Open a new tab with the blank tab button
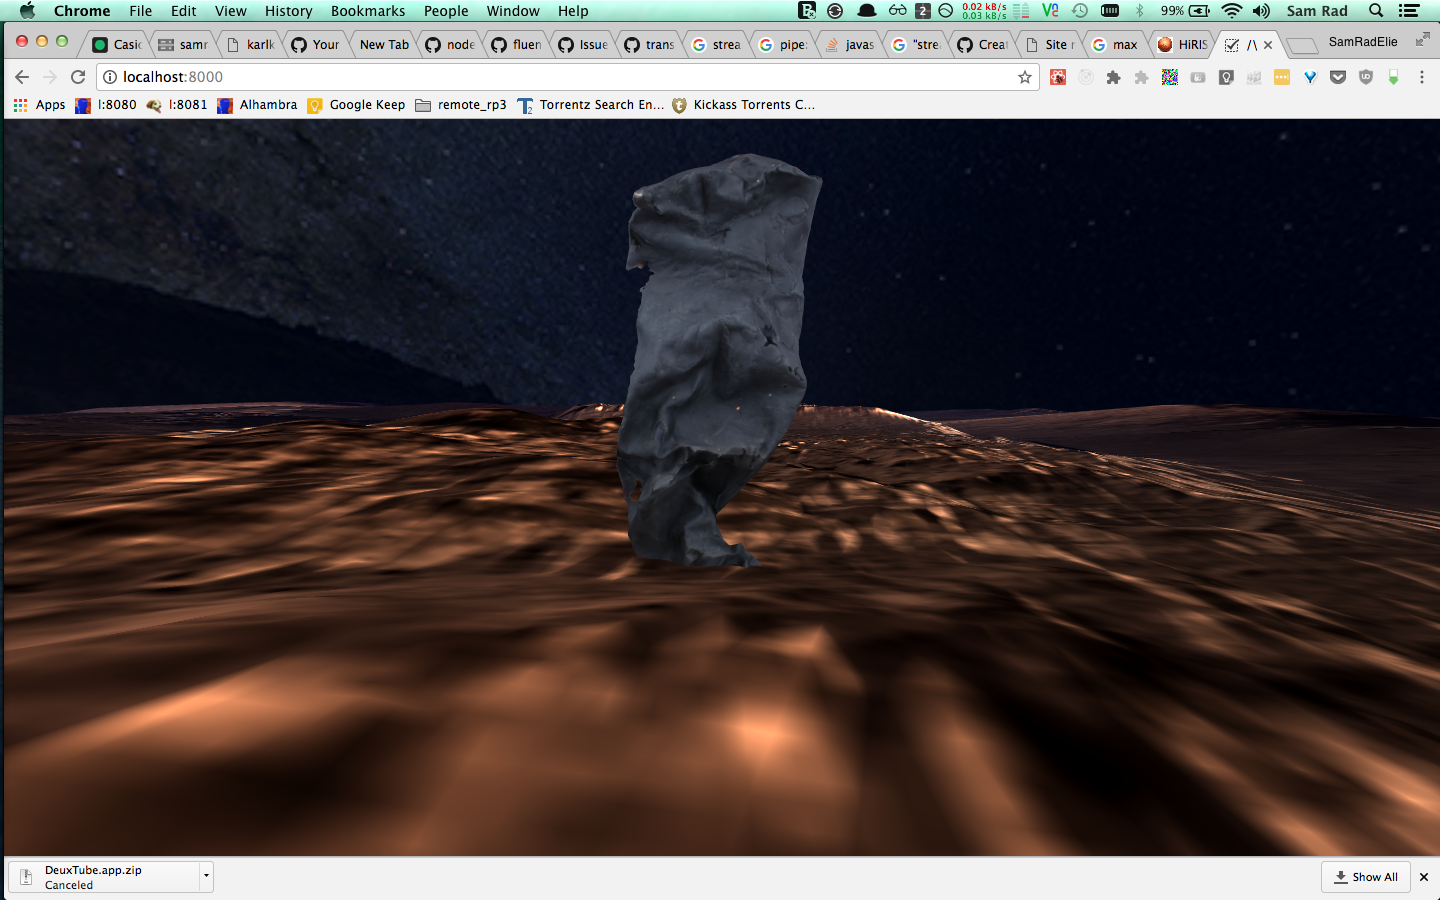Screen dimensions: 1440x900 point(1300,46)
